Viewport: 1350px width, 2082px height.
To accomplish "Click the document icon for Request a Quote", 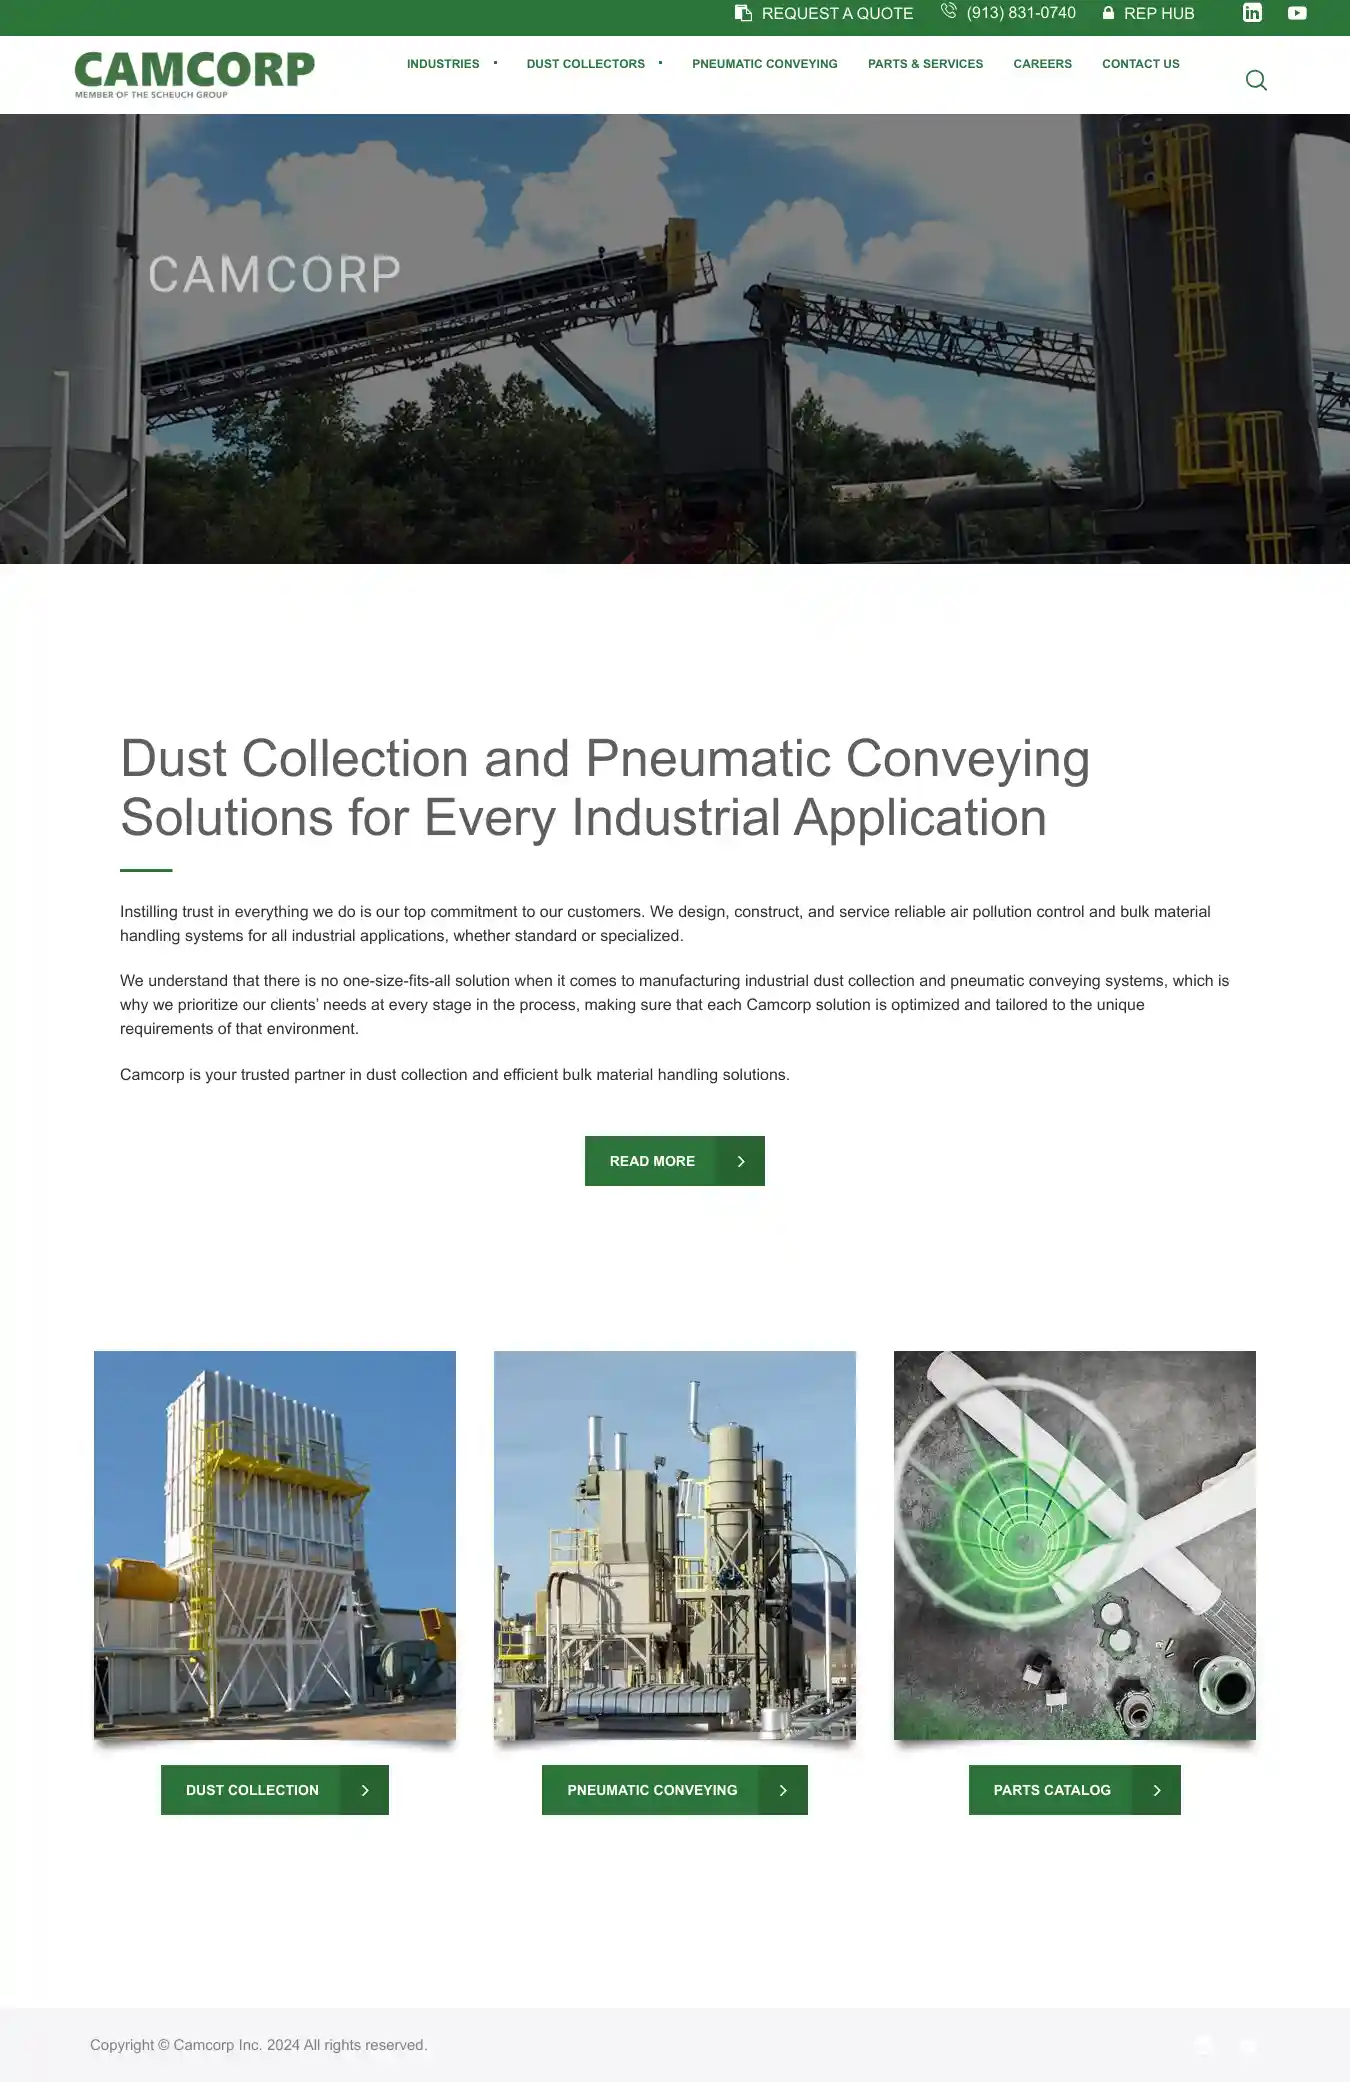I will point(743,13).
